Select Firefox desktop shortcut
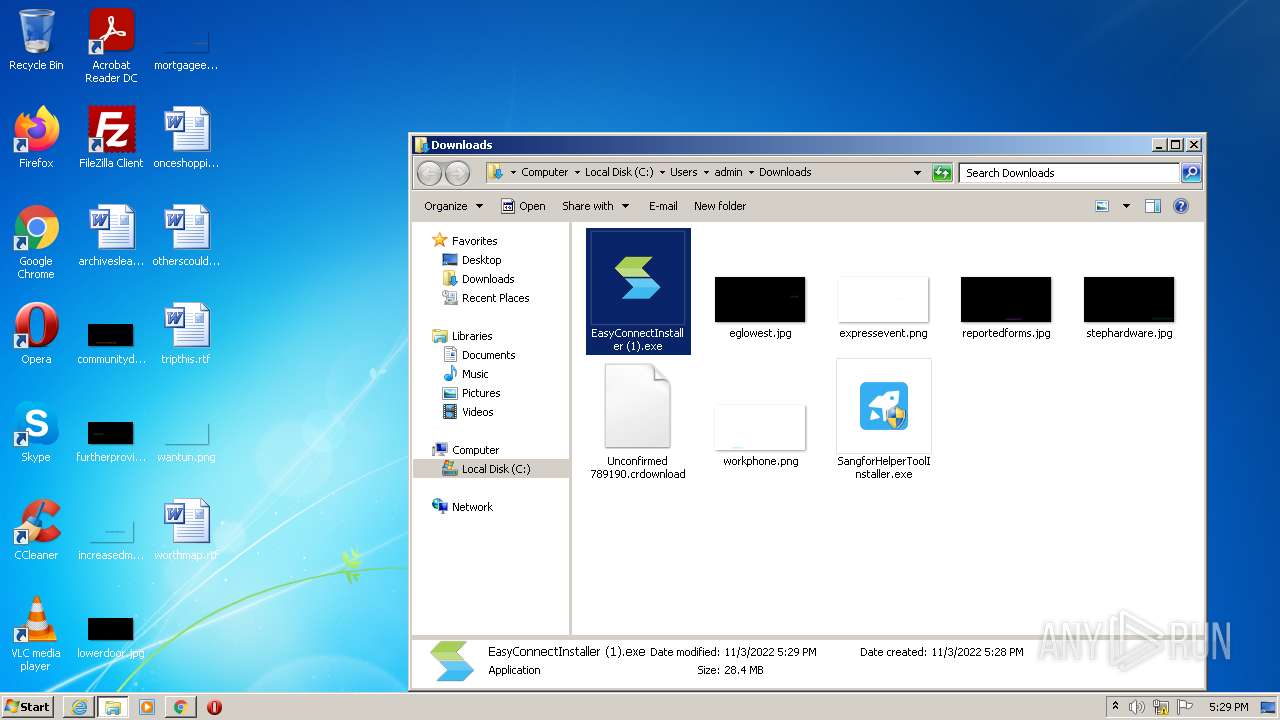1280x720 pixels. point(36,138)
